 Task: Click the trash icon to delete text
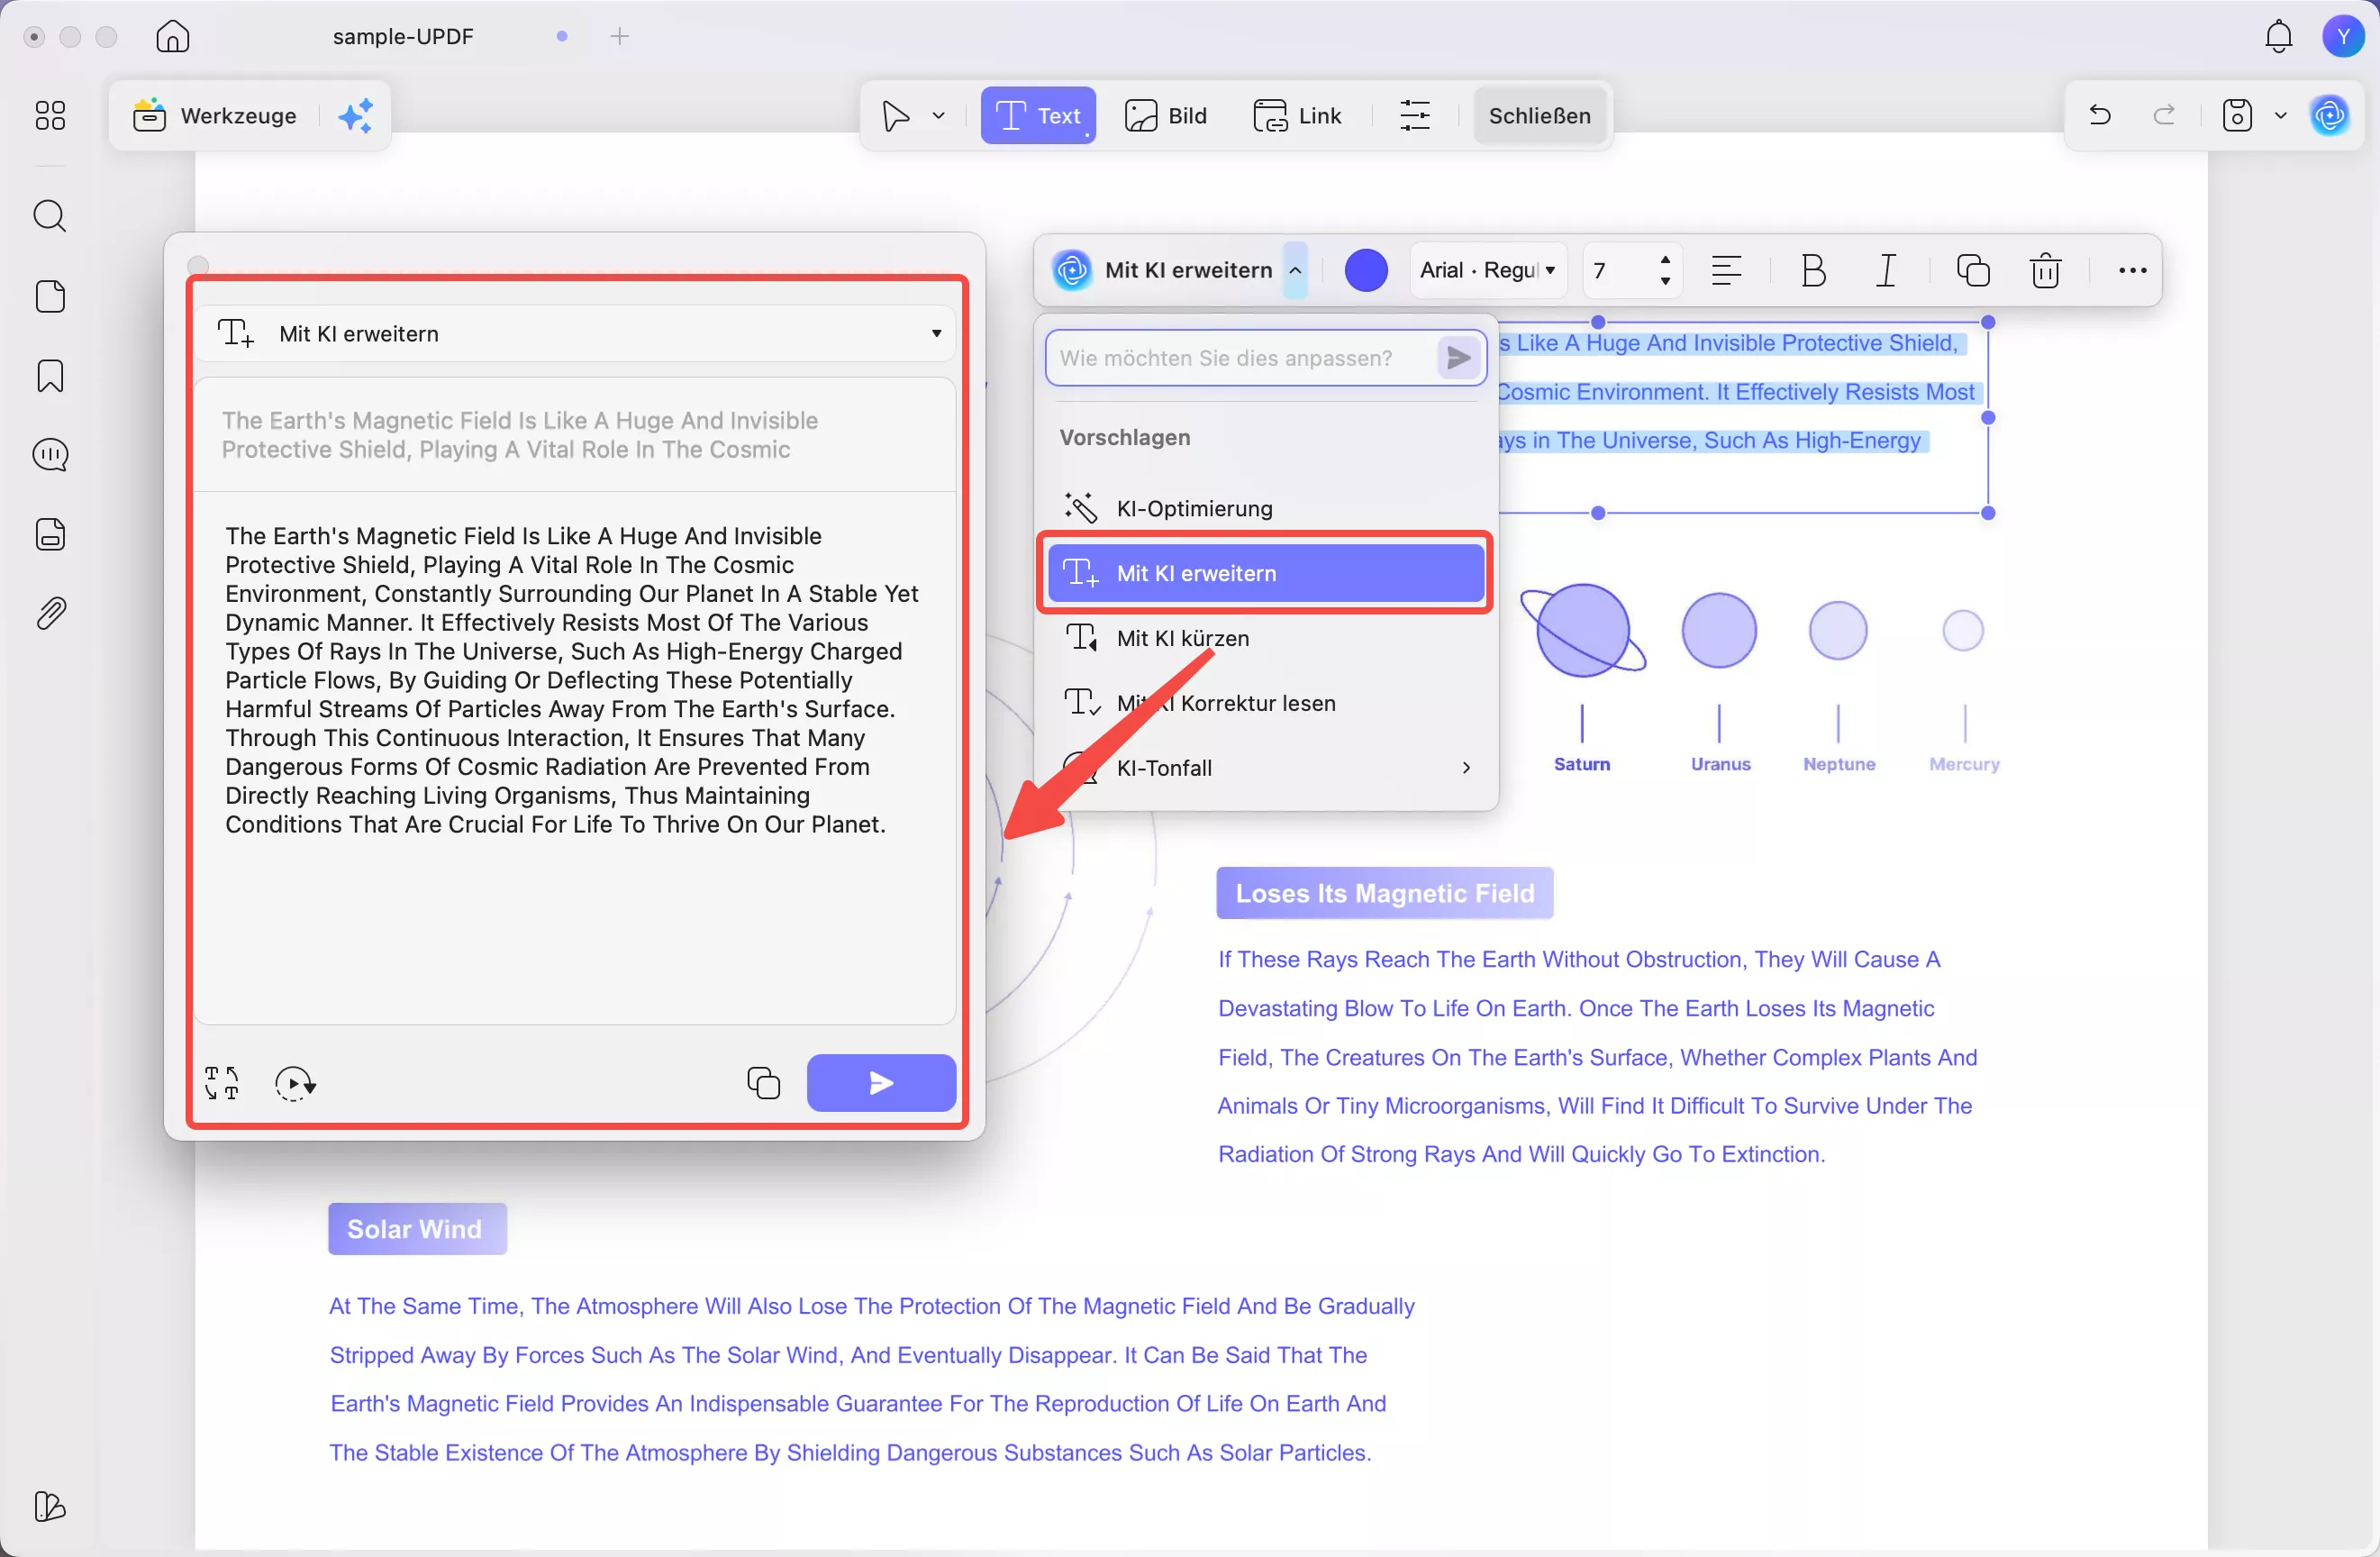[2045, 270]
